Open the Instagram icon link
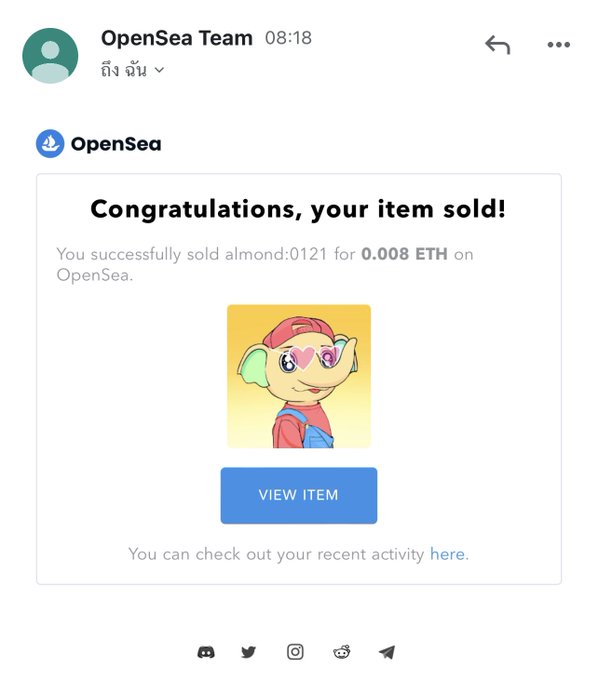 click(295, 652)
